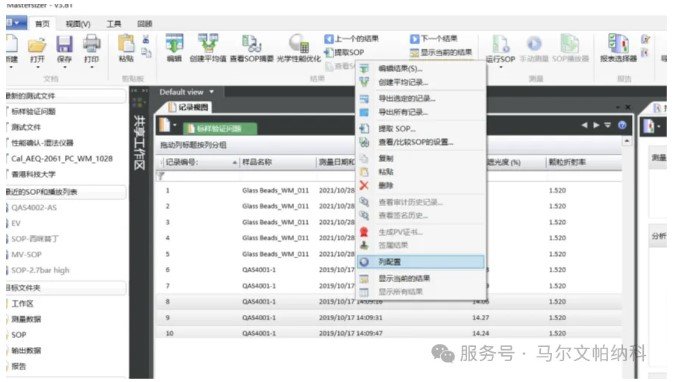
Task: Click 下一个结果 button
Action: [434, 39]
